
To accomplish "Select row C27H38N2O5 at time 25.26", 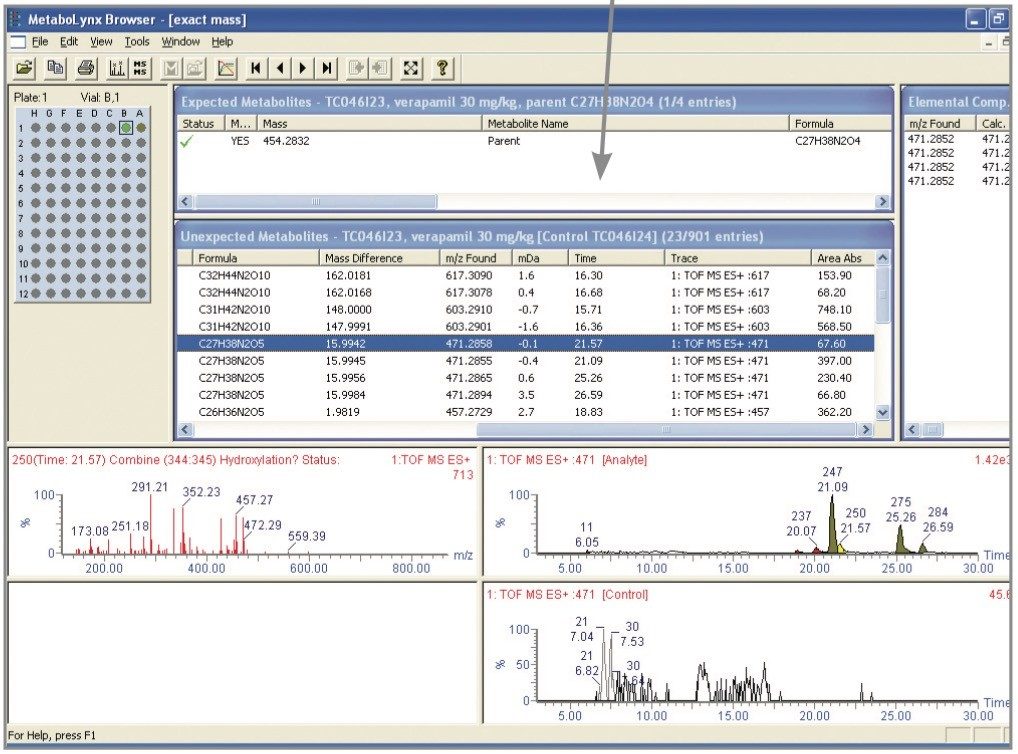I will pos(525,378).
